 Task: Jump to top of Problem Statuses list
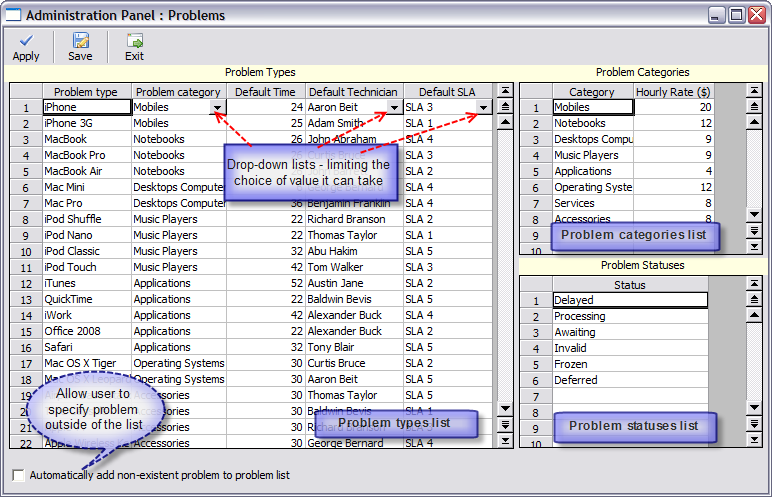coord(754,283)
